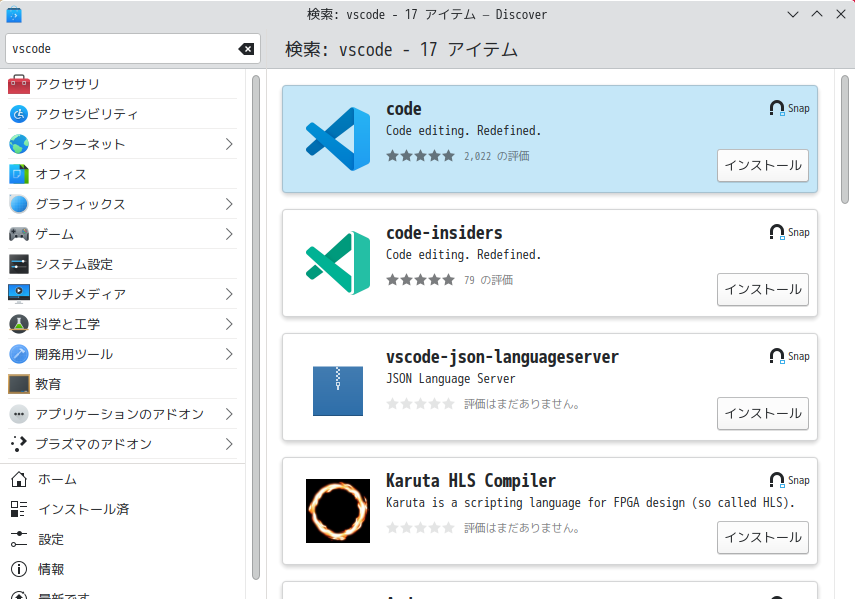Image resolution: width=855 pixels, height=599 pixels.
Task: Open the code app title
Action: click(x=404, y=109)
